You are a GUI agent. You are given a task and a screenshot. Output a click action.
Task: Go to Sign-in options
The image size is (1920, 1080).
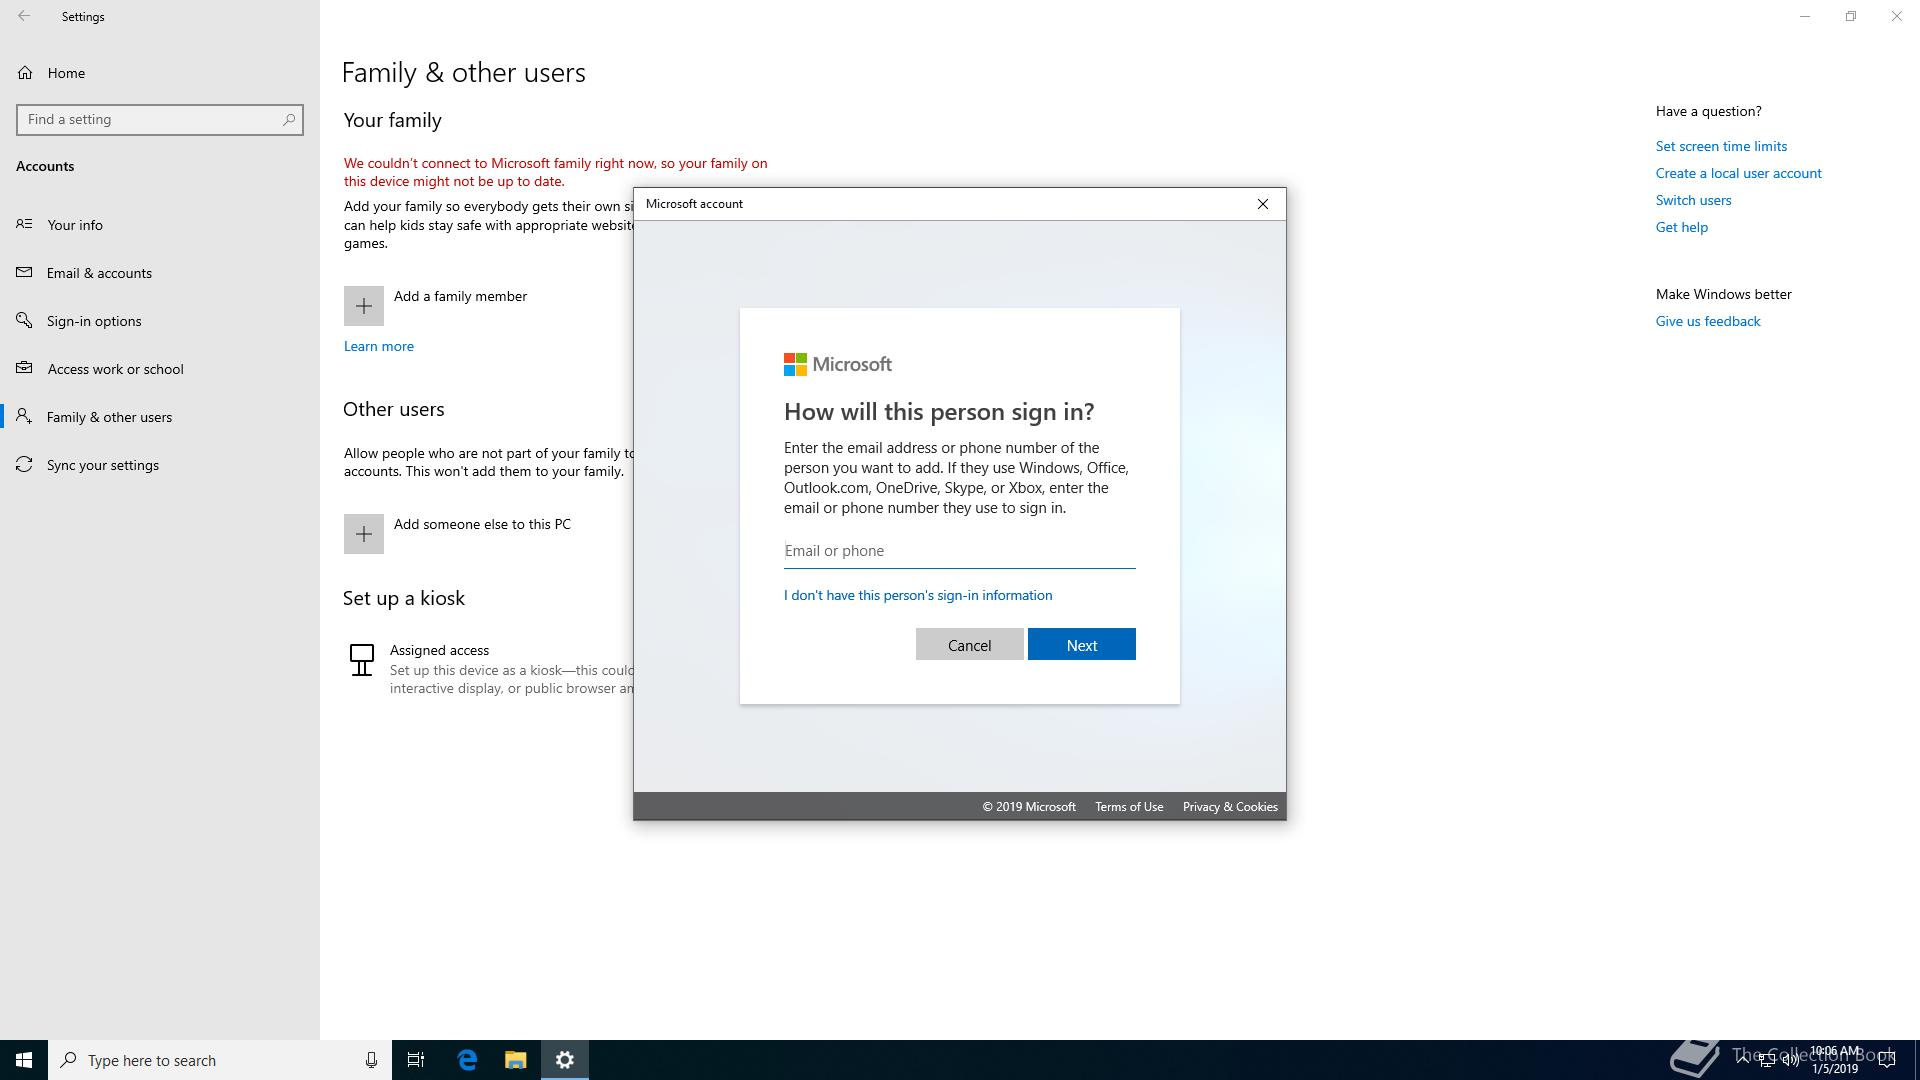(94, 321)
